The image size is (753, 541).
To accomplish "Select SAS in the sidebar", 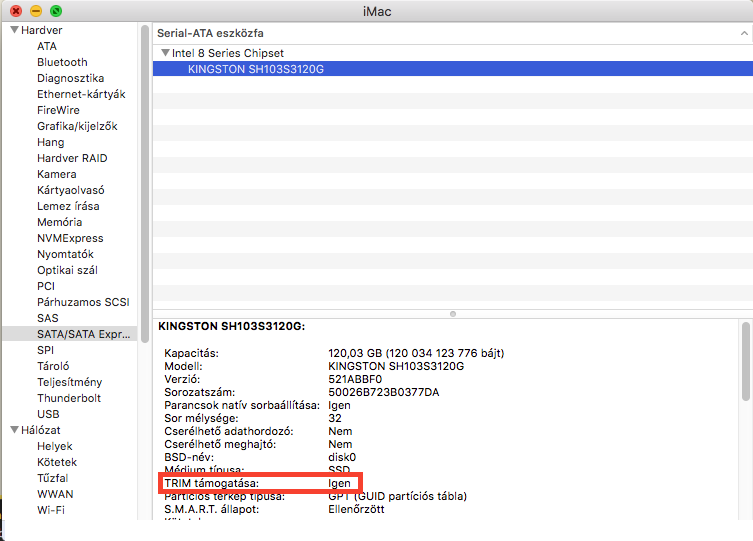I will pos(48,318).
